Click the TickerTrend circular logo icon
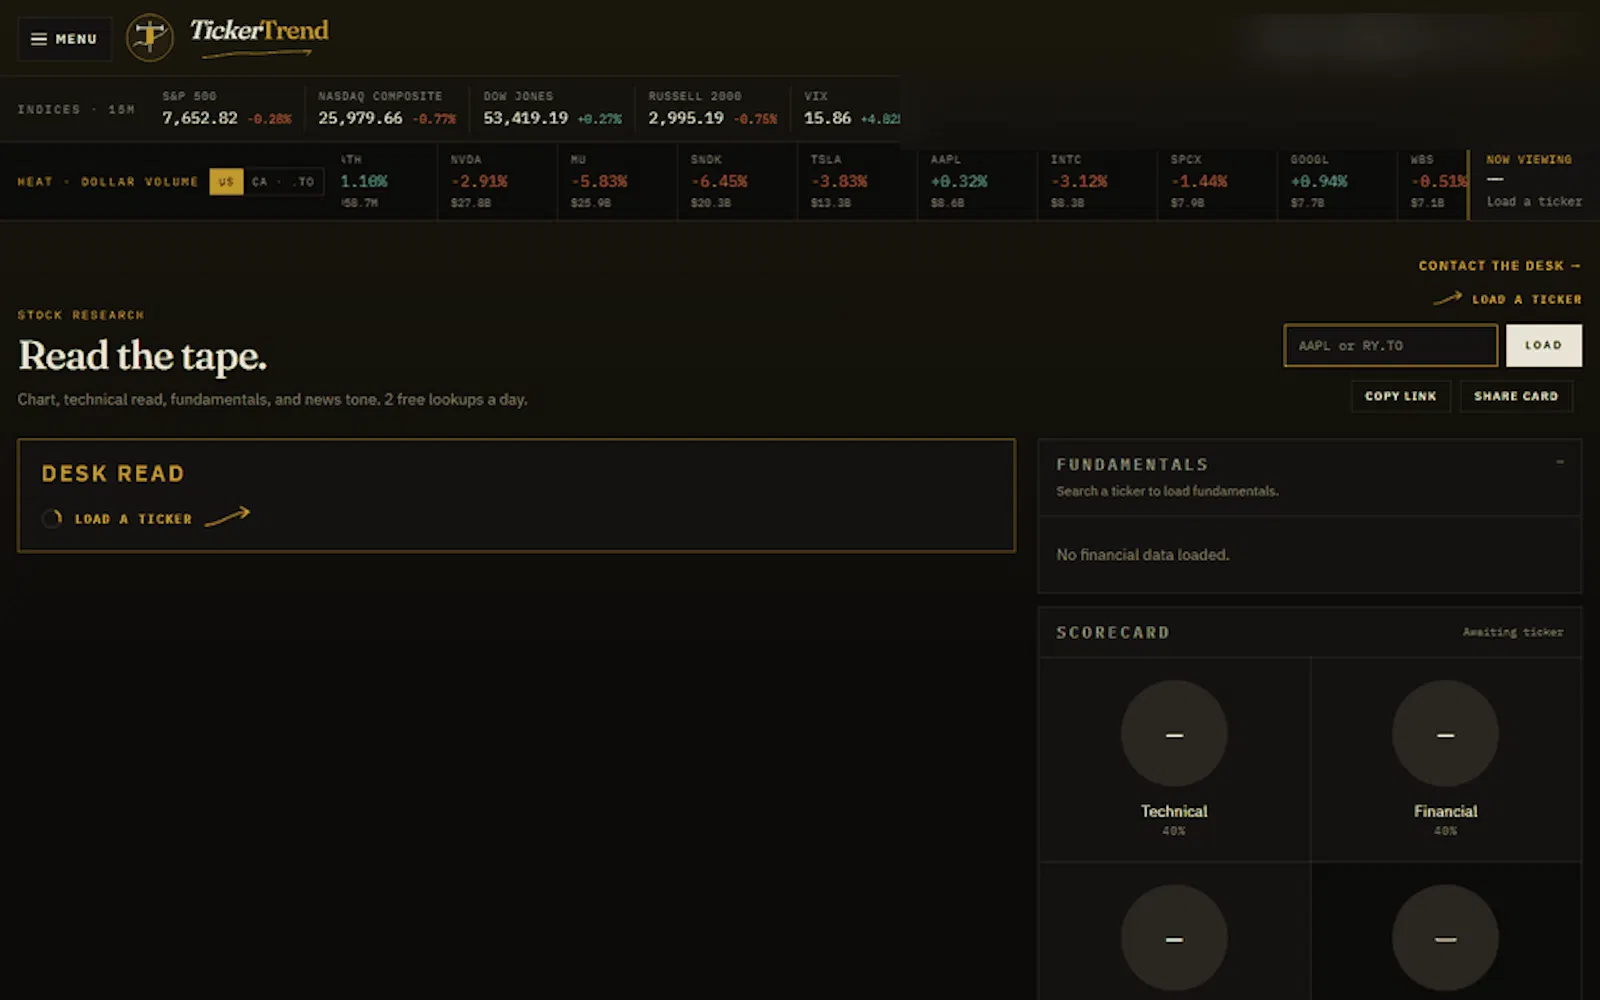1600x1000 pixels. point(150,38)
